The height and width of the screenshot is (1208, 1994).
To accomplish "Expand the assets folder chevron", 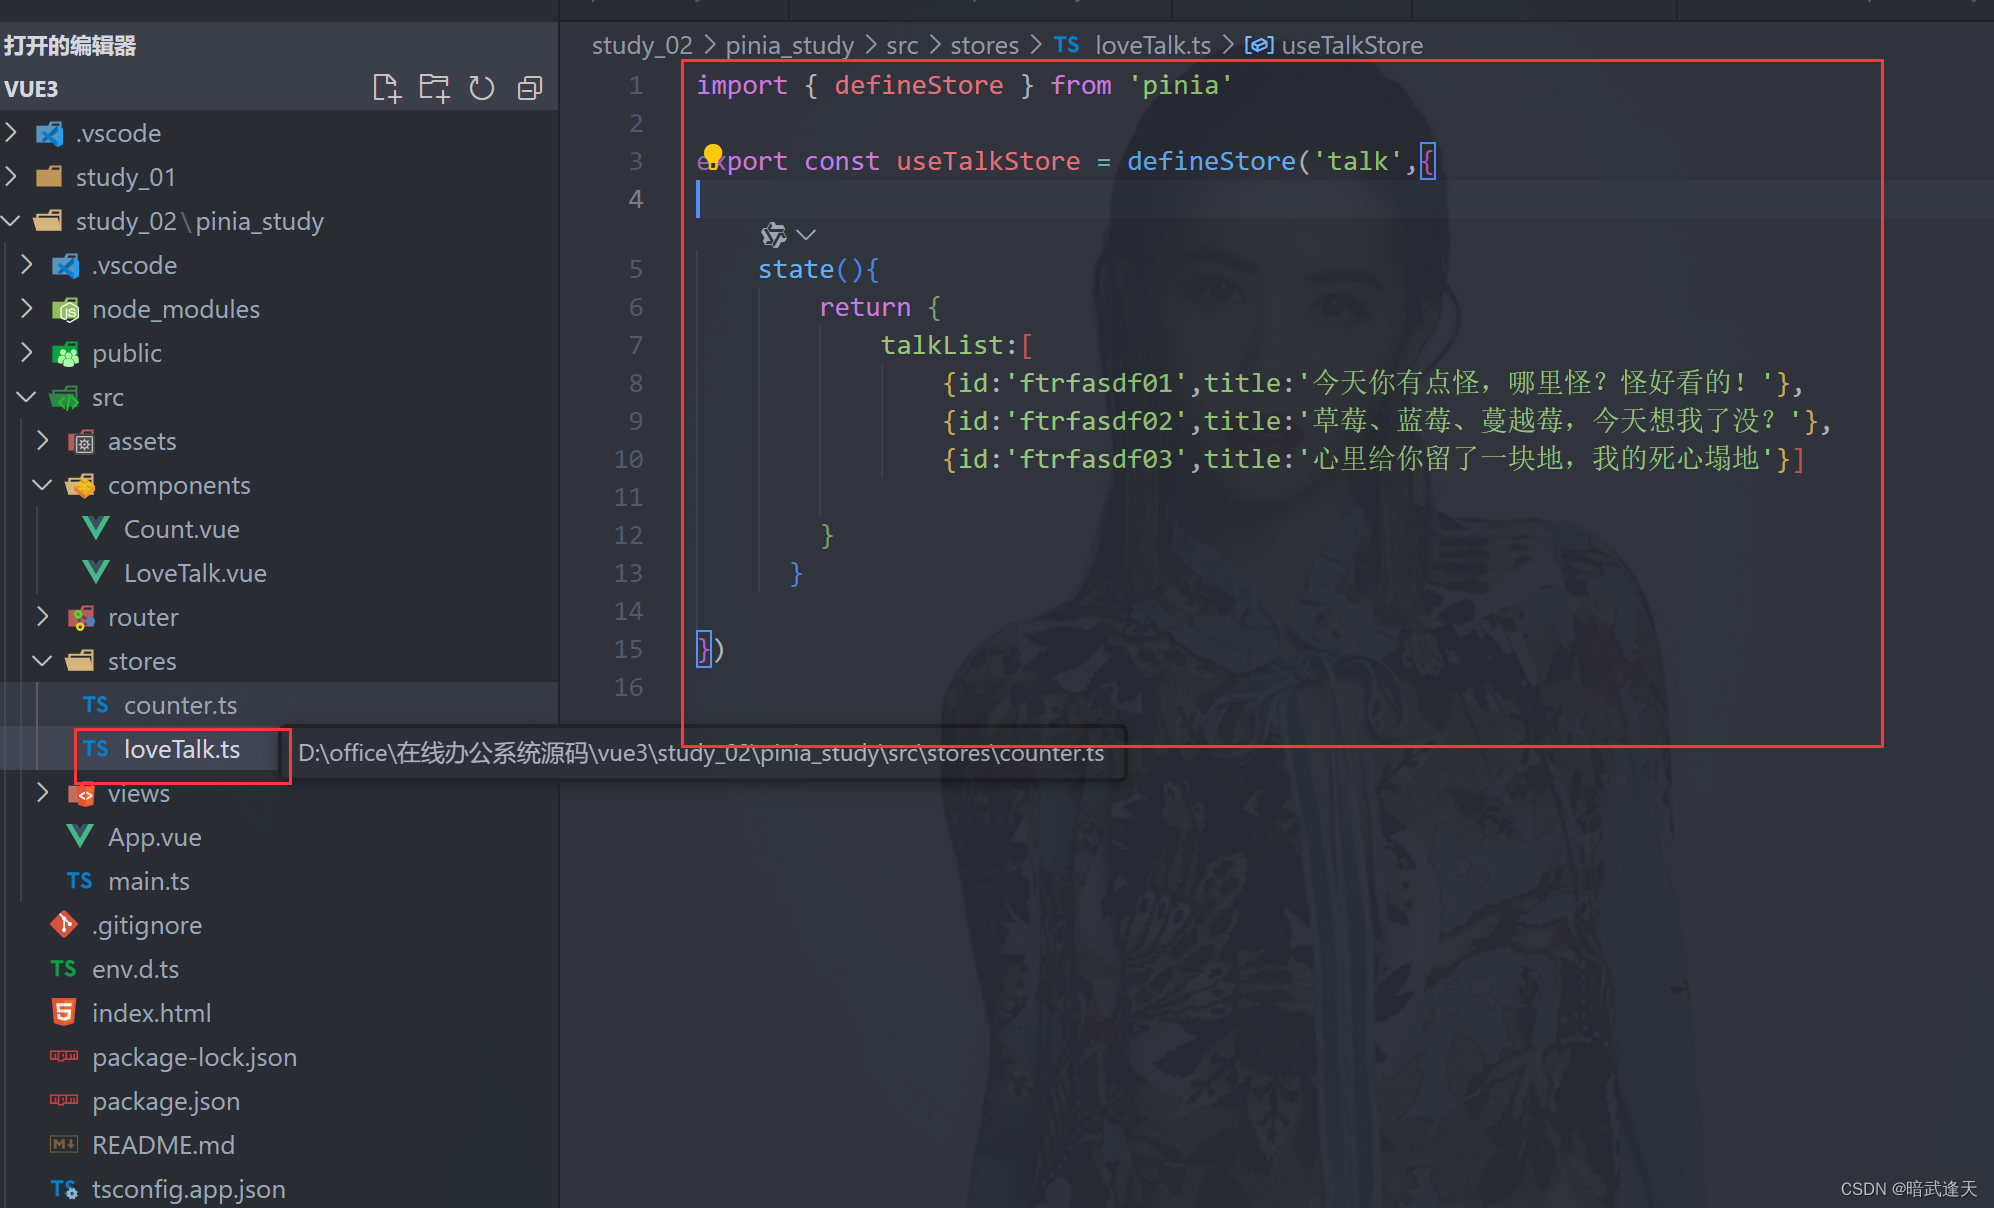I will [x=43, y=440].
